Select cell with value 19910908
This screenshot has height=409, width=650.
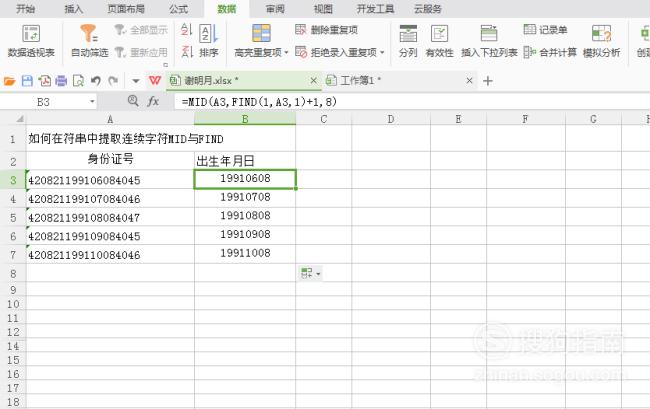tap(245, 235)
